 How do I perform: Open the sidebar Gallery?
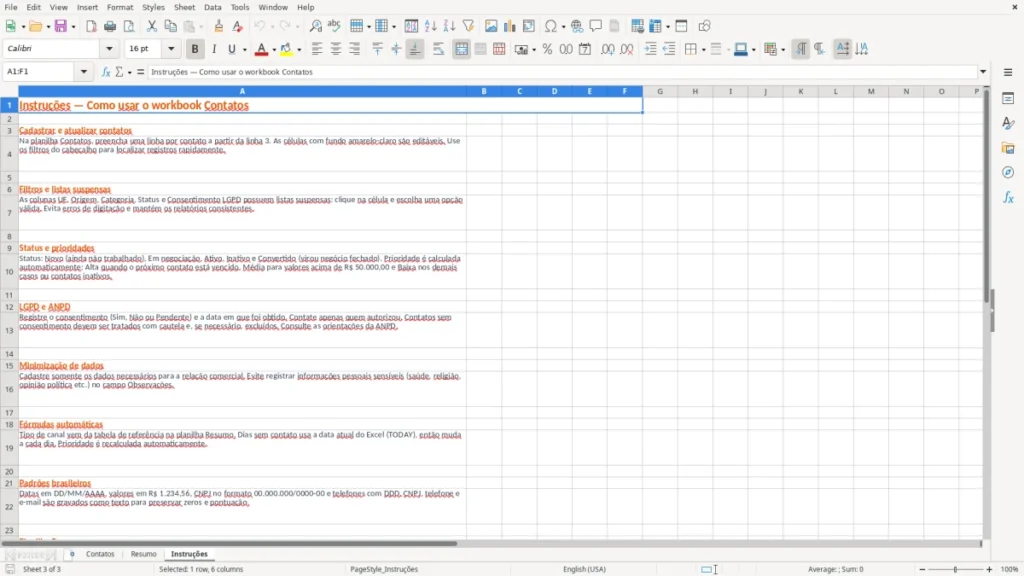(1008, 148)
